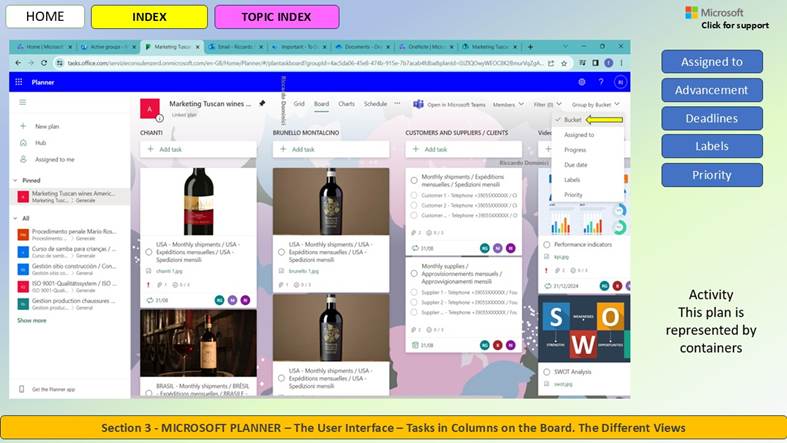Image resolution: width=787 pixels, height=443 pixels.
Task: Click the TOPIC INDEX button
Action: tap(277, 17)
